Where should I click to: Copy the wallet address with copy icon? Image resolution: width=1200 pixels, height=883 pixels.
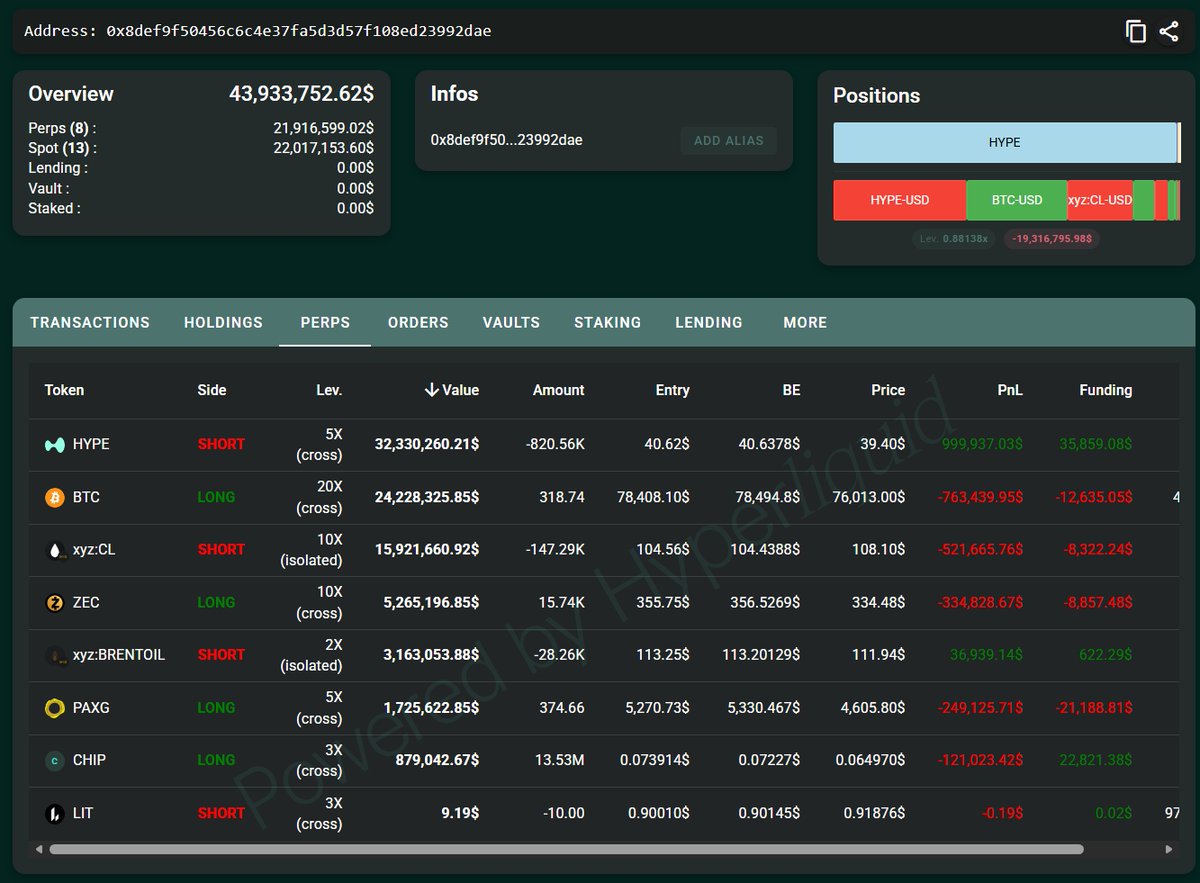tap(1135, 31)
